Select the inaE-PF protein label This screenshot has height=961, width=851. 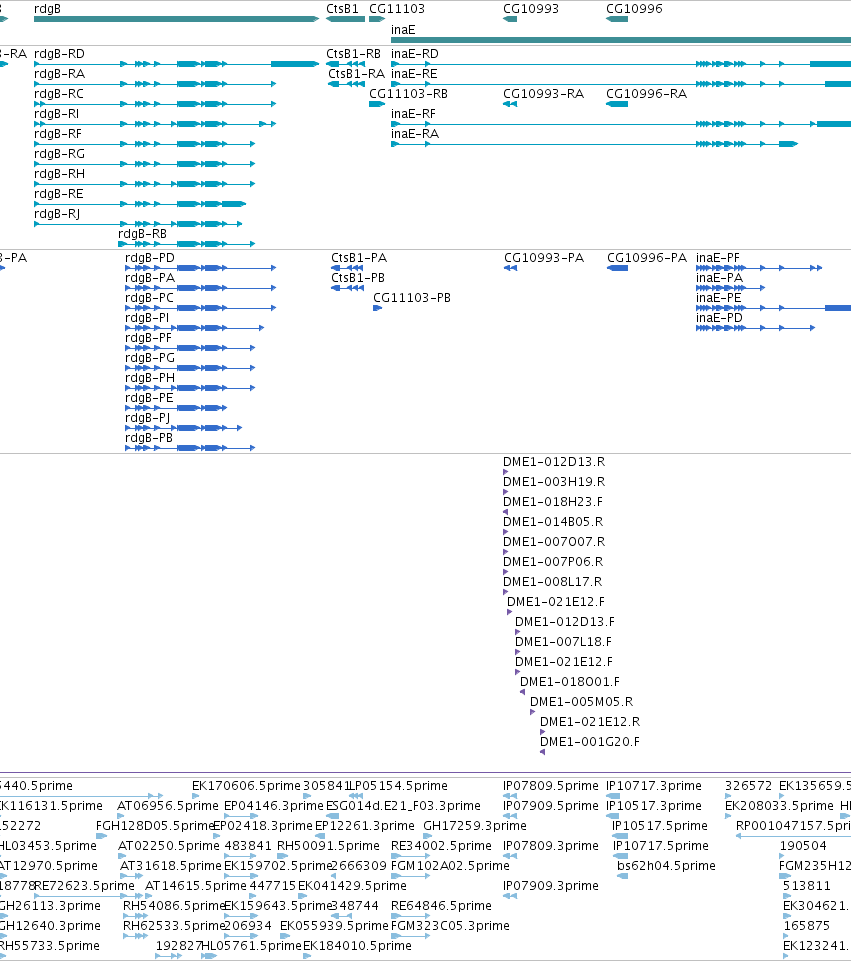pyautogui.click(x=718, y=258)
